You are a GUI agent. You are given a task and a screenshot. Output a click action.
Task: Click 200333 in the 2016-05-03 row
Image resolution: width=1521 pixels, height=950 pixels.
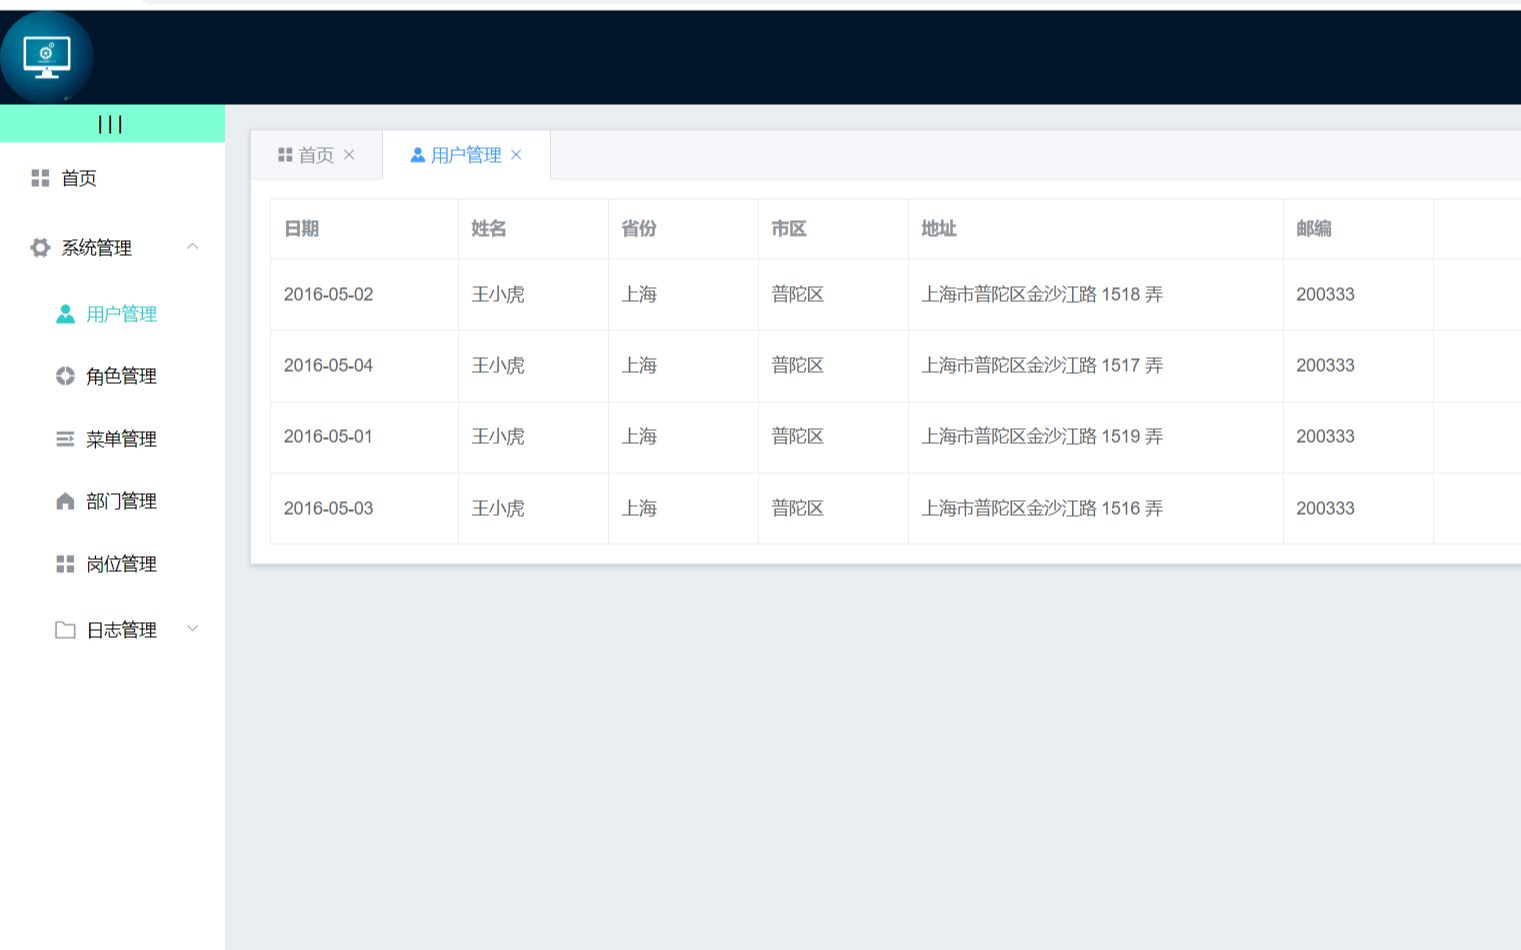click(1325, 509)
